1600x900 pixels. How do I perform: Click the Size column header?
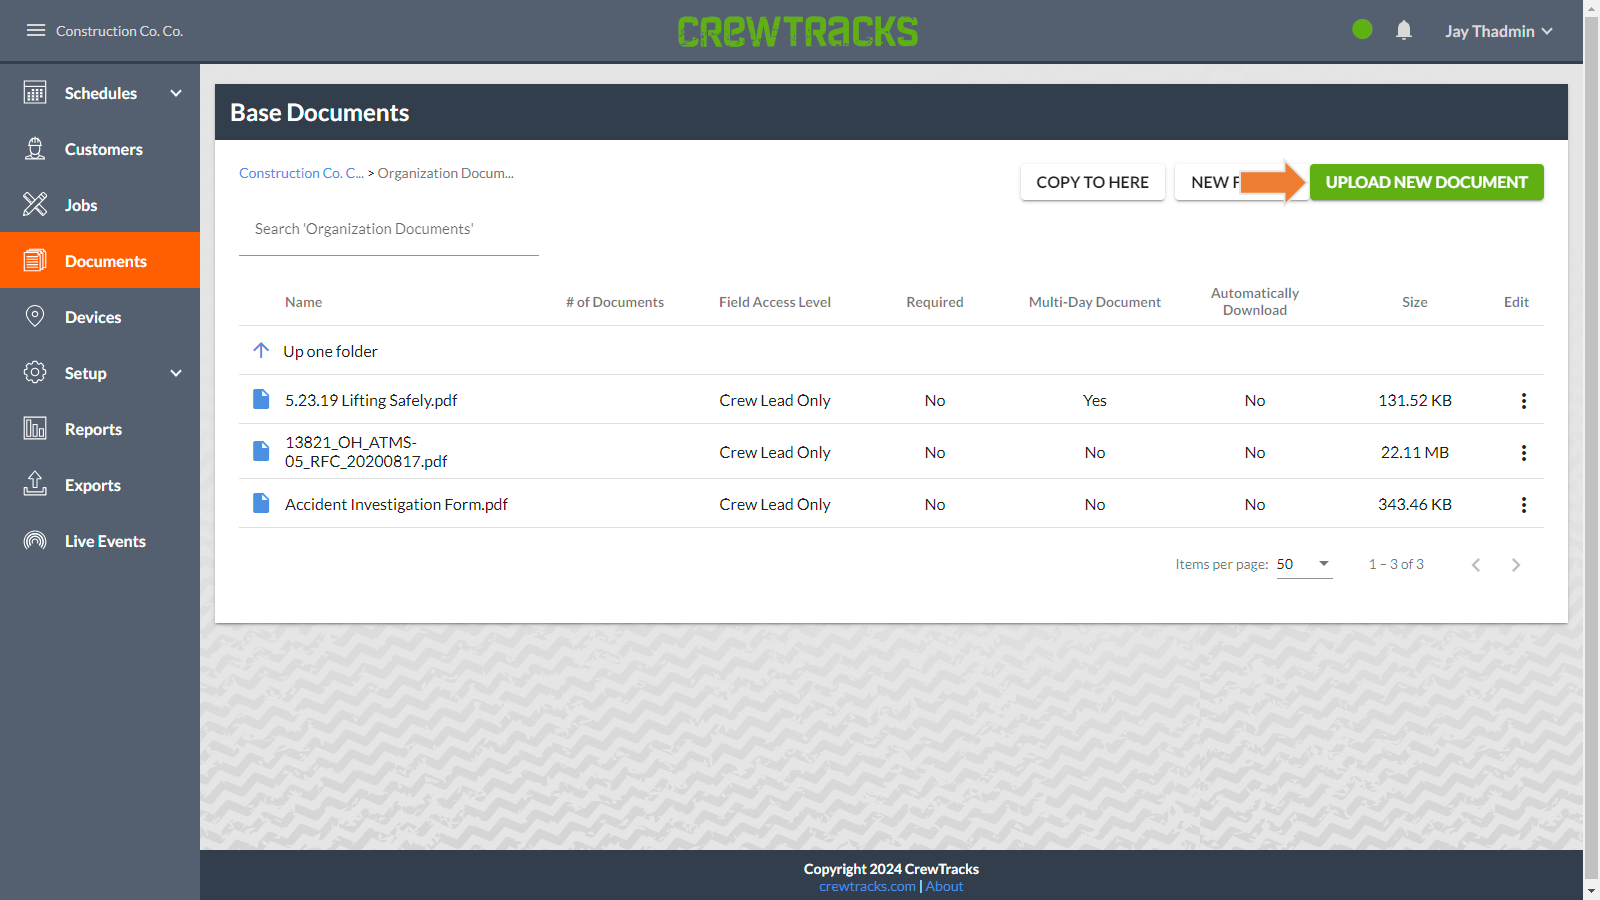click(x=1415, y=302)
